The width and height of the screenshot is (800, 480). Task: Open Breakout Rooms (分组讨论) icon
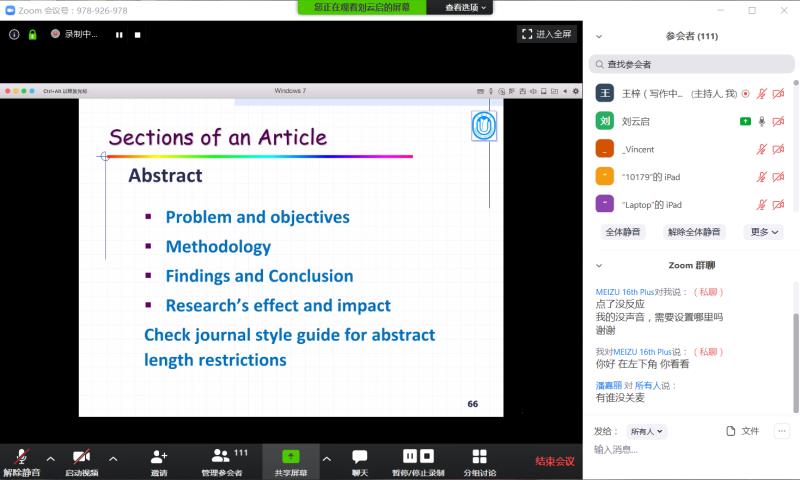(479, 460)
